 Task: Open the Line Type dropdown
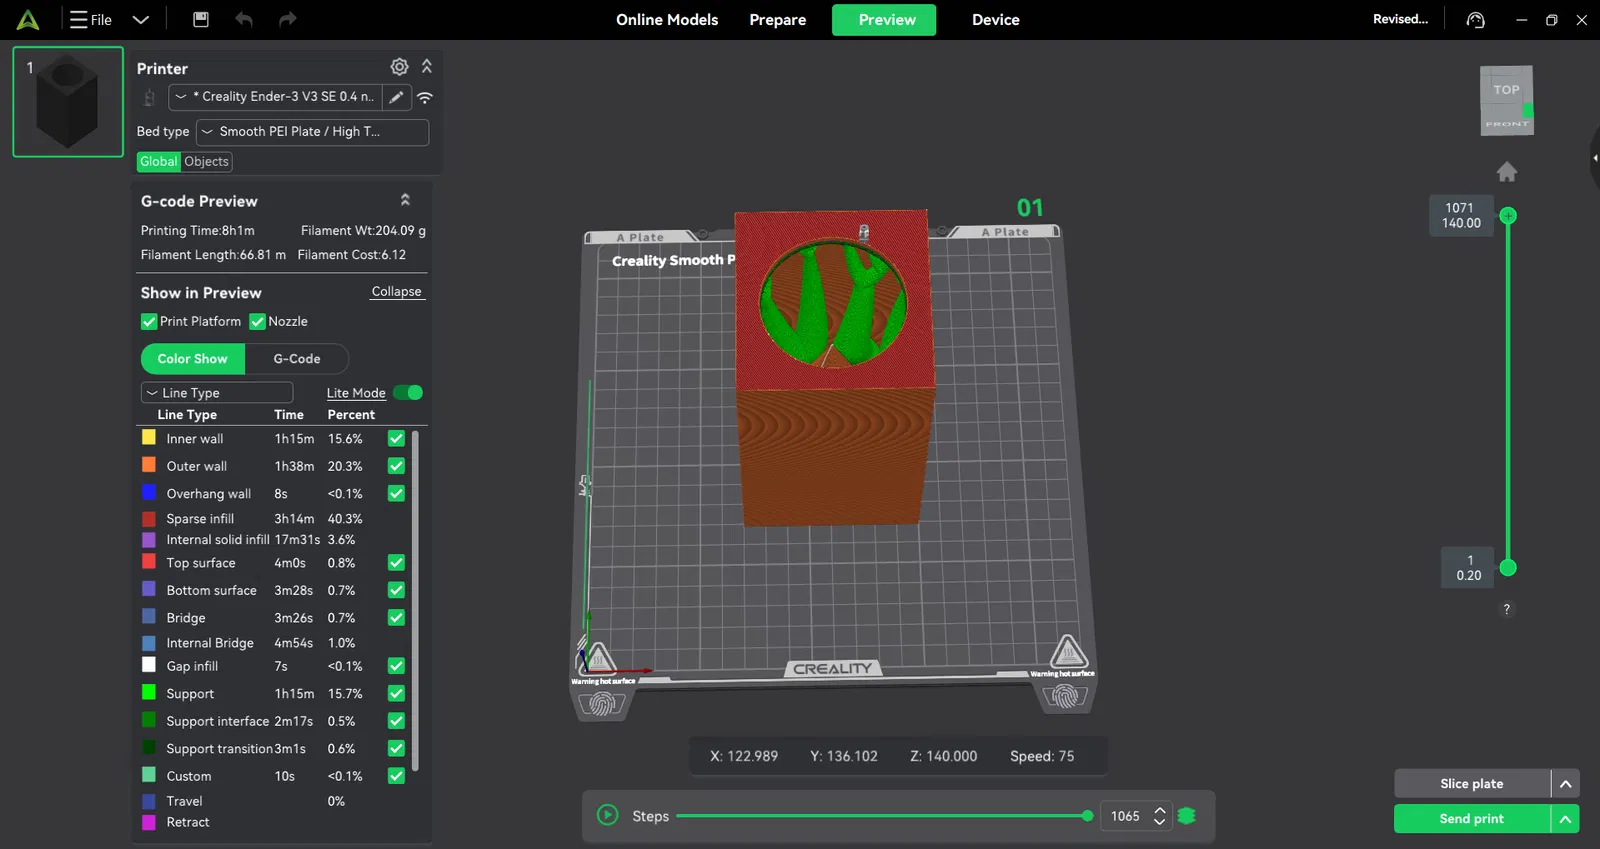pyautogui.click(x=217, y=393)
